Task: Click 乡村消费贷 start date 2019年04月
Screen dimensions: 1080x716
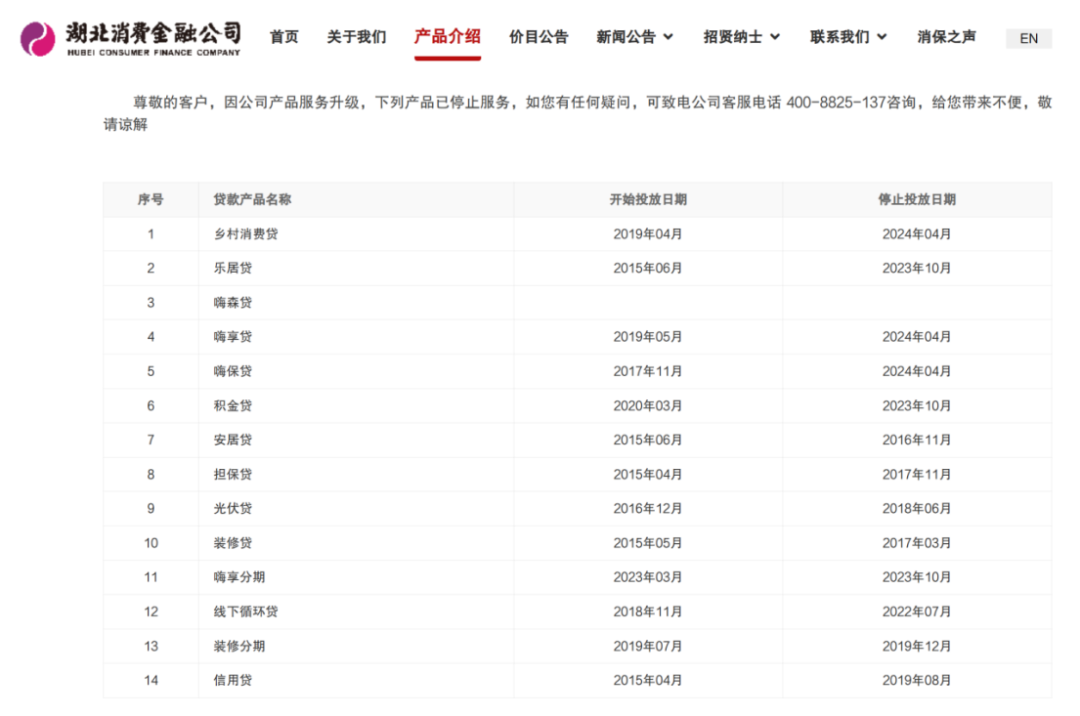Action: click(x=647, y=234)
